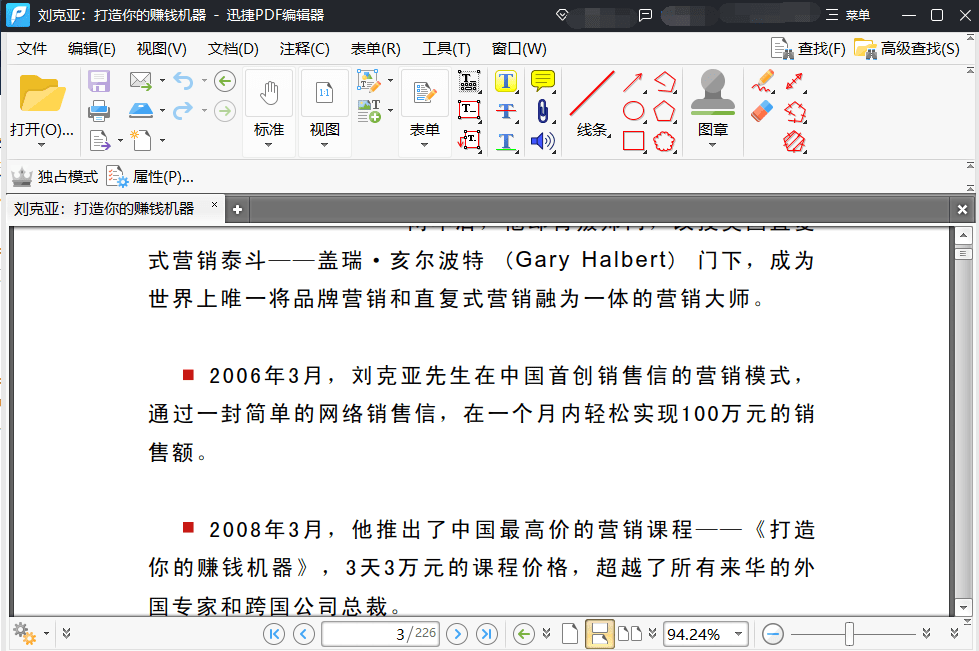The width and height of the screenshot is (979, 651).
Task: Click the purple floppy-disk Save icon
Action: click(x=99, y=81)
